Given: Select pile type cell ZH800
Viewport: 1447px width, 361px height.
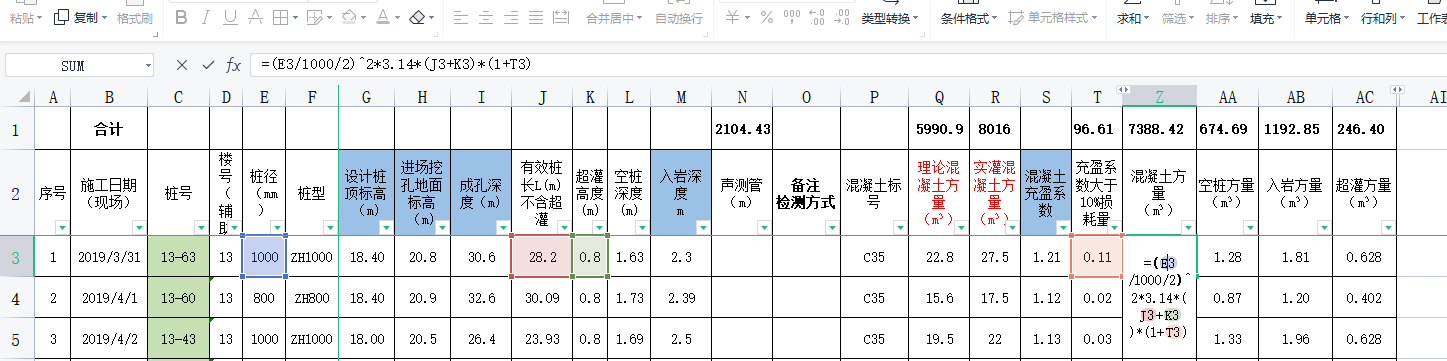Looking at the screenshot, I should tap(312, 298).
